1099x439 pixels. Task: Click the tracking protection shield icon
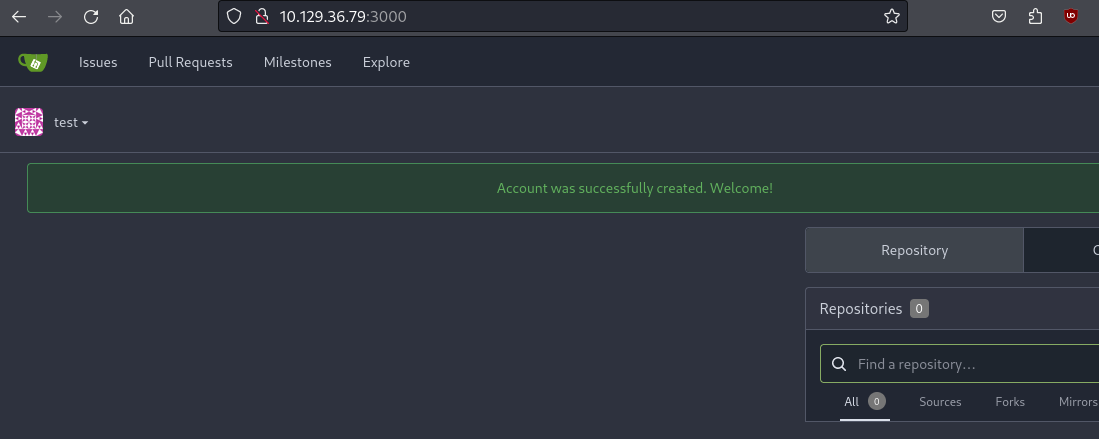pyautogui.click(x=234, y=16)
